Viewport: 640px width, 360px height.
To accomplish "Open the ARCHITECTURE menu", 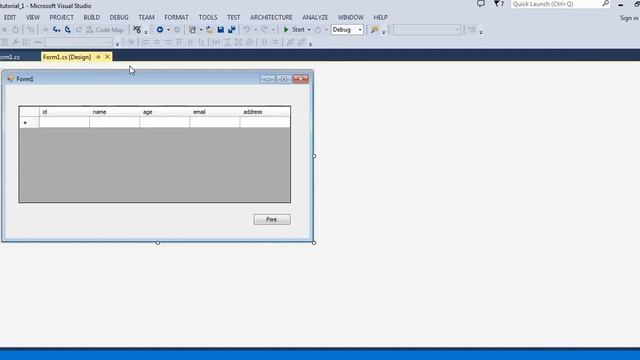I will (271, 18).
